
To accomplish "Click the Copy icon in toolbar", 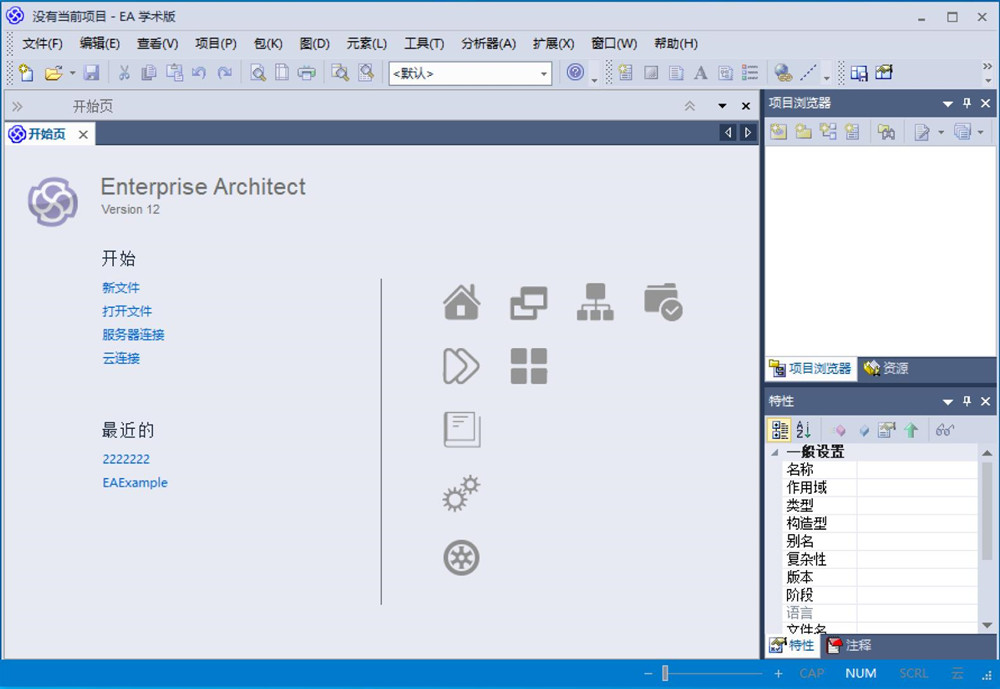I will pos(149,73).
